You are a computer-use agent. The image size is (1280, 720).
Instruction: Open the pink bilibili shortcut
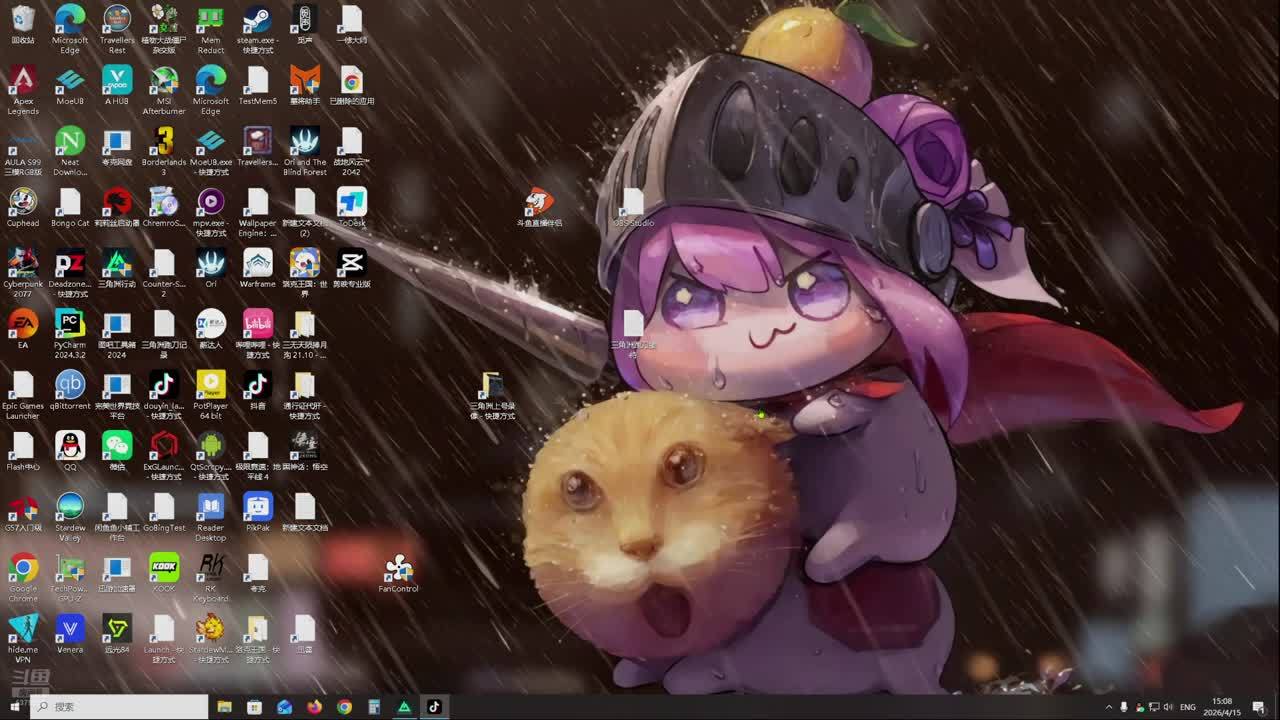pos(257,324)
